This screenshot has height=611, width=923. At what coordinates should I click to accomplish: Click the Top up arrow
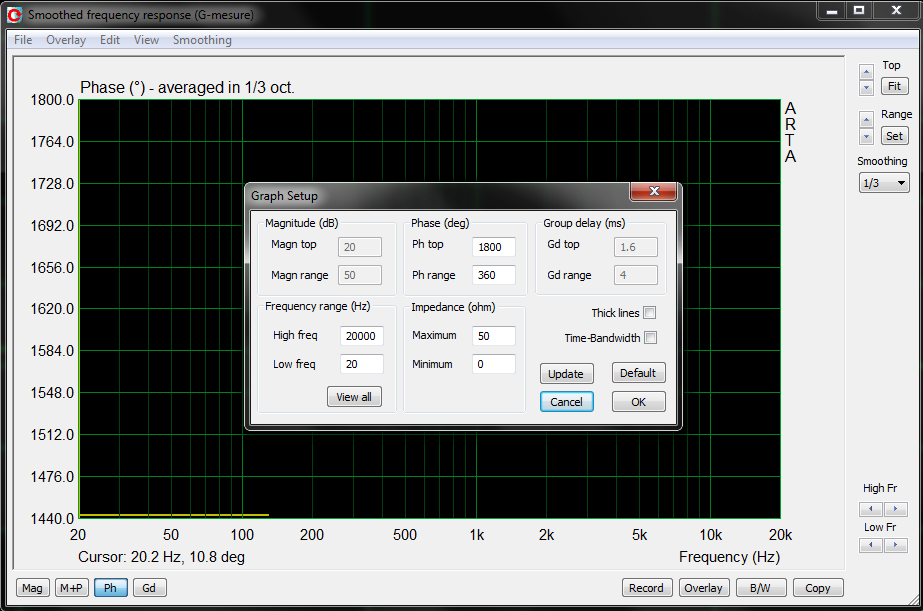coord(866,72)
